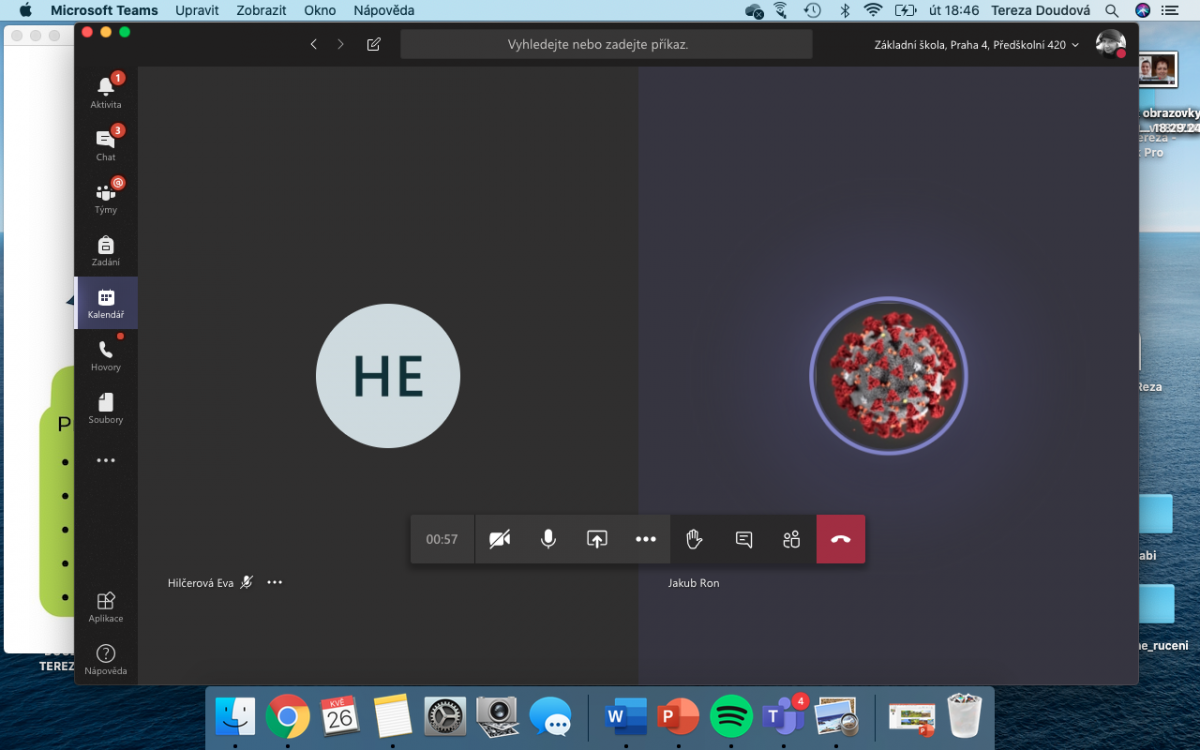Image resolution: width=1200 pixels, height=750 pixels.
Task: Expand the Základní škola organization dropdown
Action: tap(977, 45)
